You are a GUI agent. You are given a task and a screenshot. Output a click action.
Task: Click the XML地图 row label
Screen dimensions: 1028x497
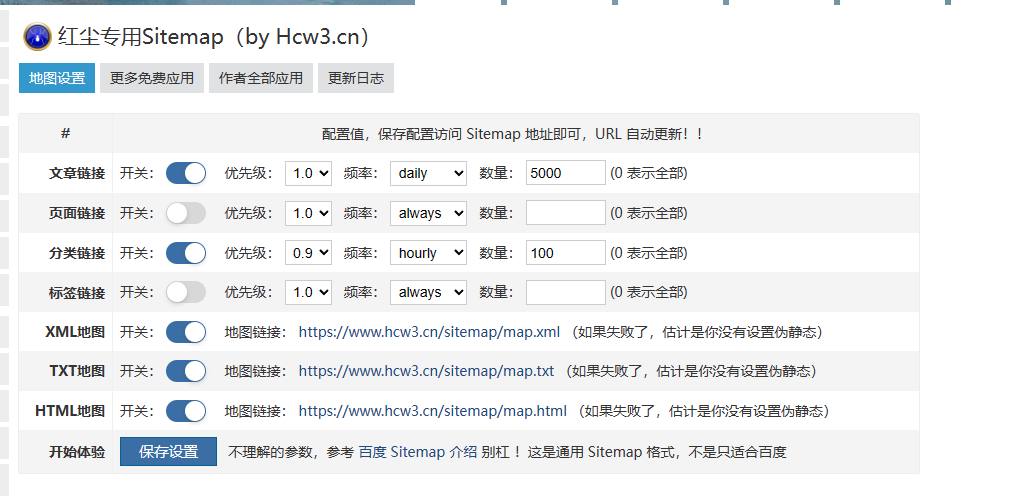click(75, 332)
